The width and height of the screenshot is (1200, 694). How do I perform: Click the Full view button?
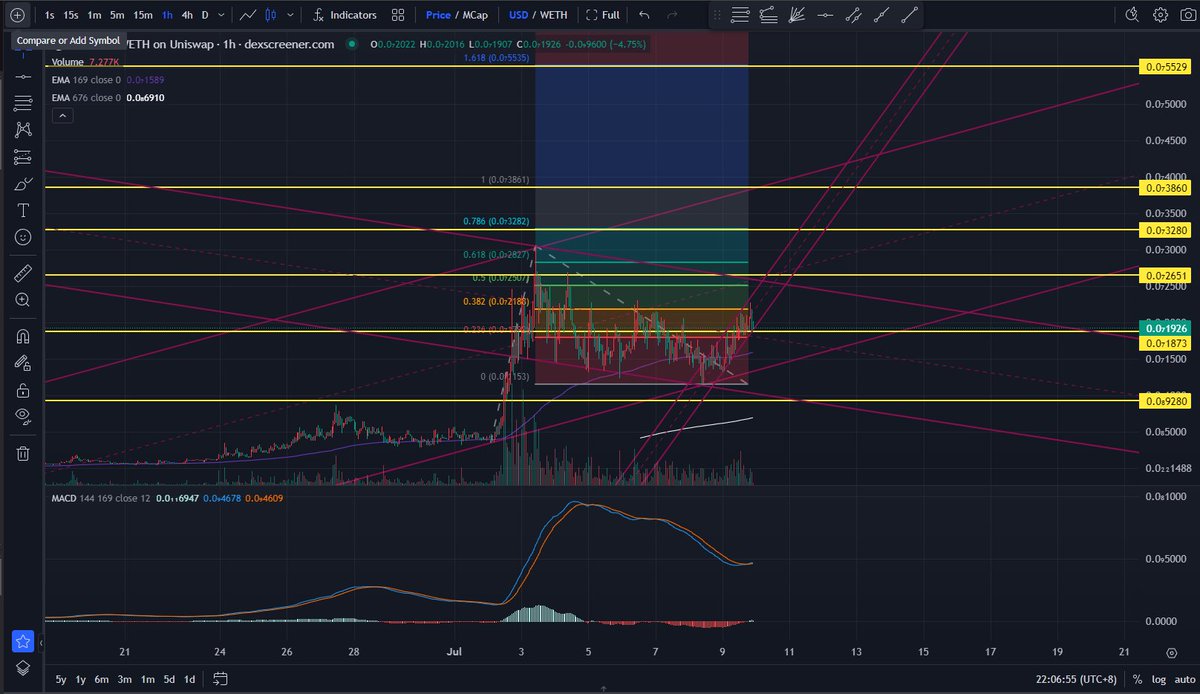(x=606, y=15)
